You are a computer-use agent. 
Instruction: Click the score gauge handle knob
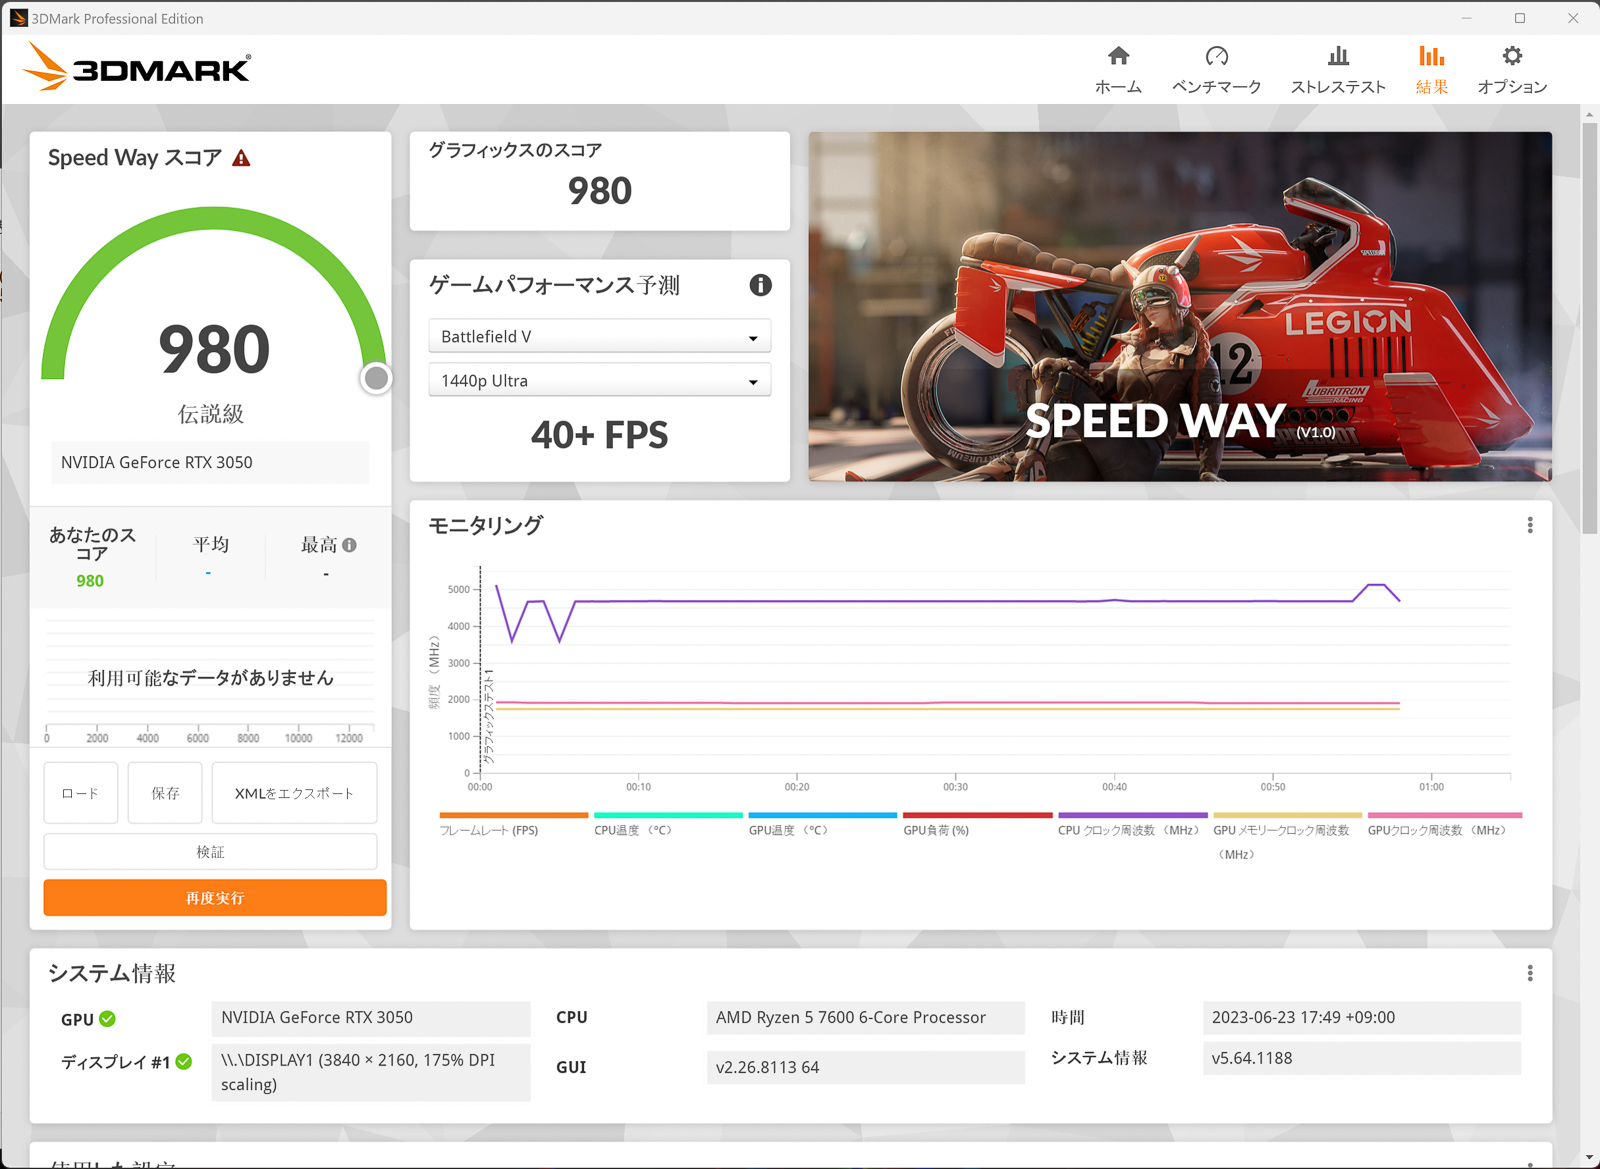(375, 378)
